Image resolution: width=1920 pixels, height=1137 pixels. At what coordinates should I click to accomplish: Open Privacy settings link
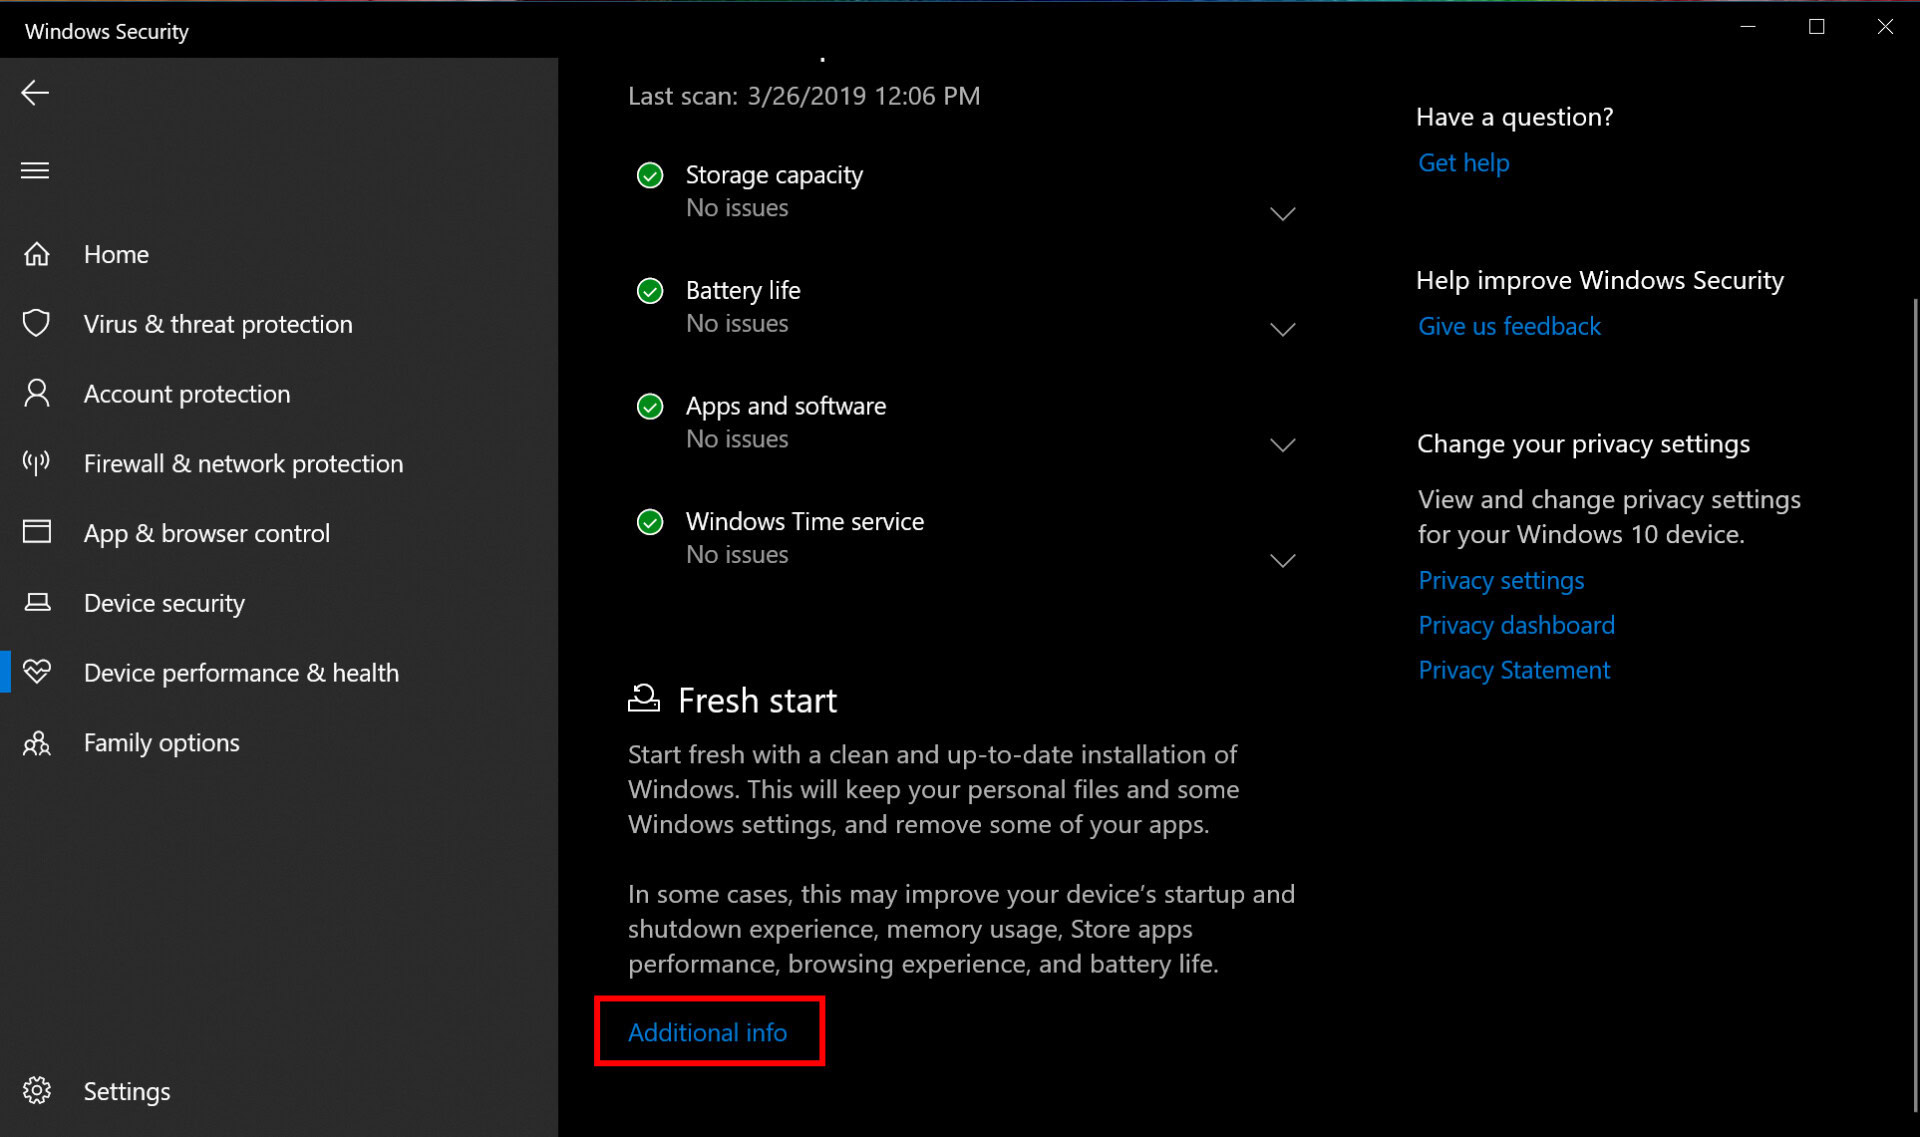[x=1499, y=579]
